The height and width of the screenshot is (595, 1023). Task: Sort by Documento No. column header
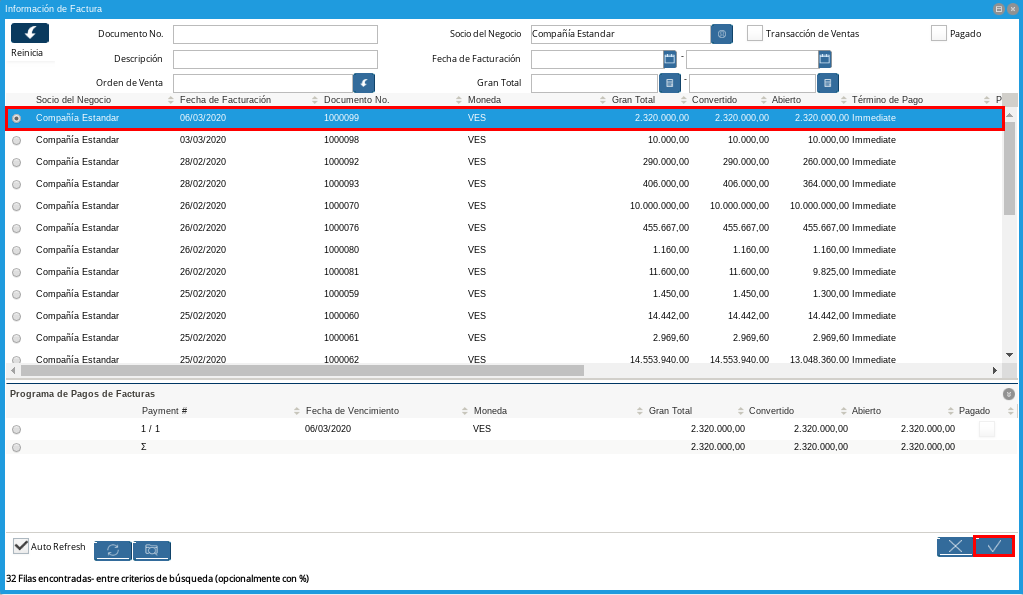click(356, 100)
